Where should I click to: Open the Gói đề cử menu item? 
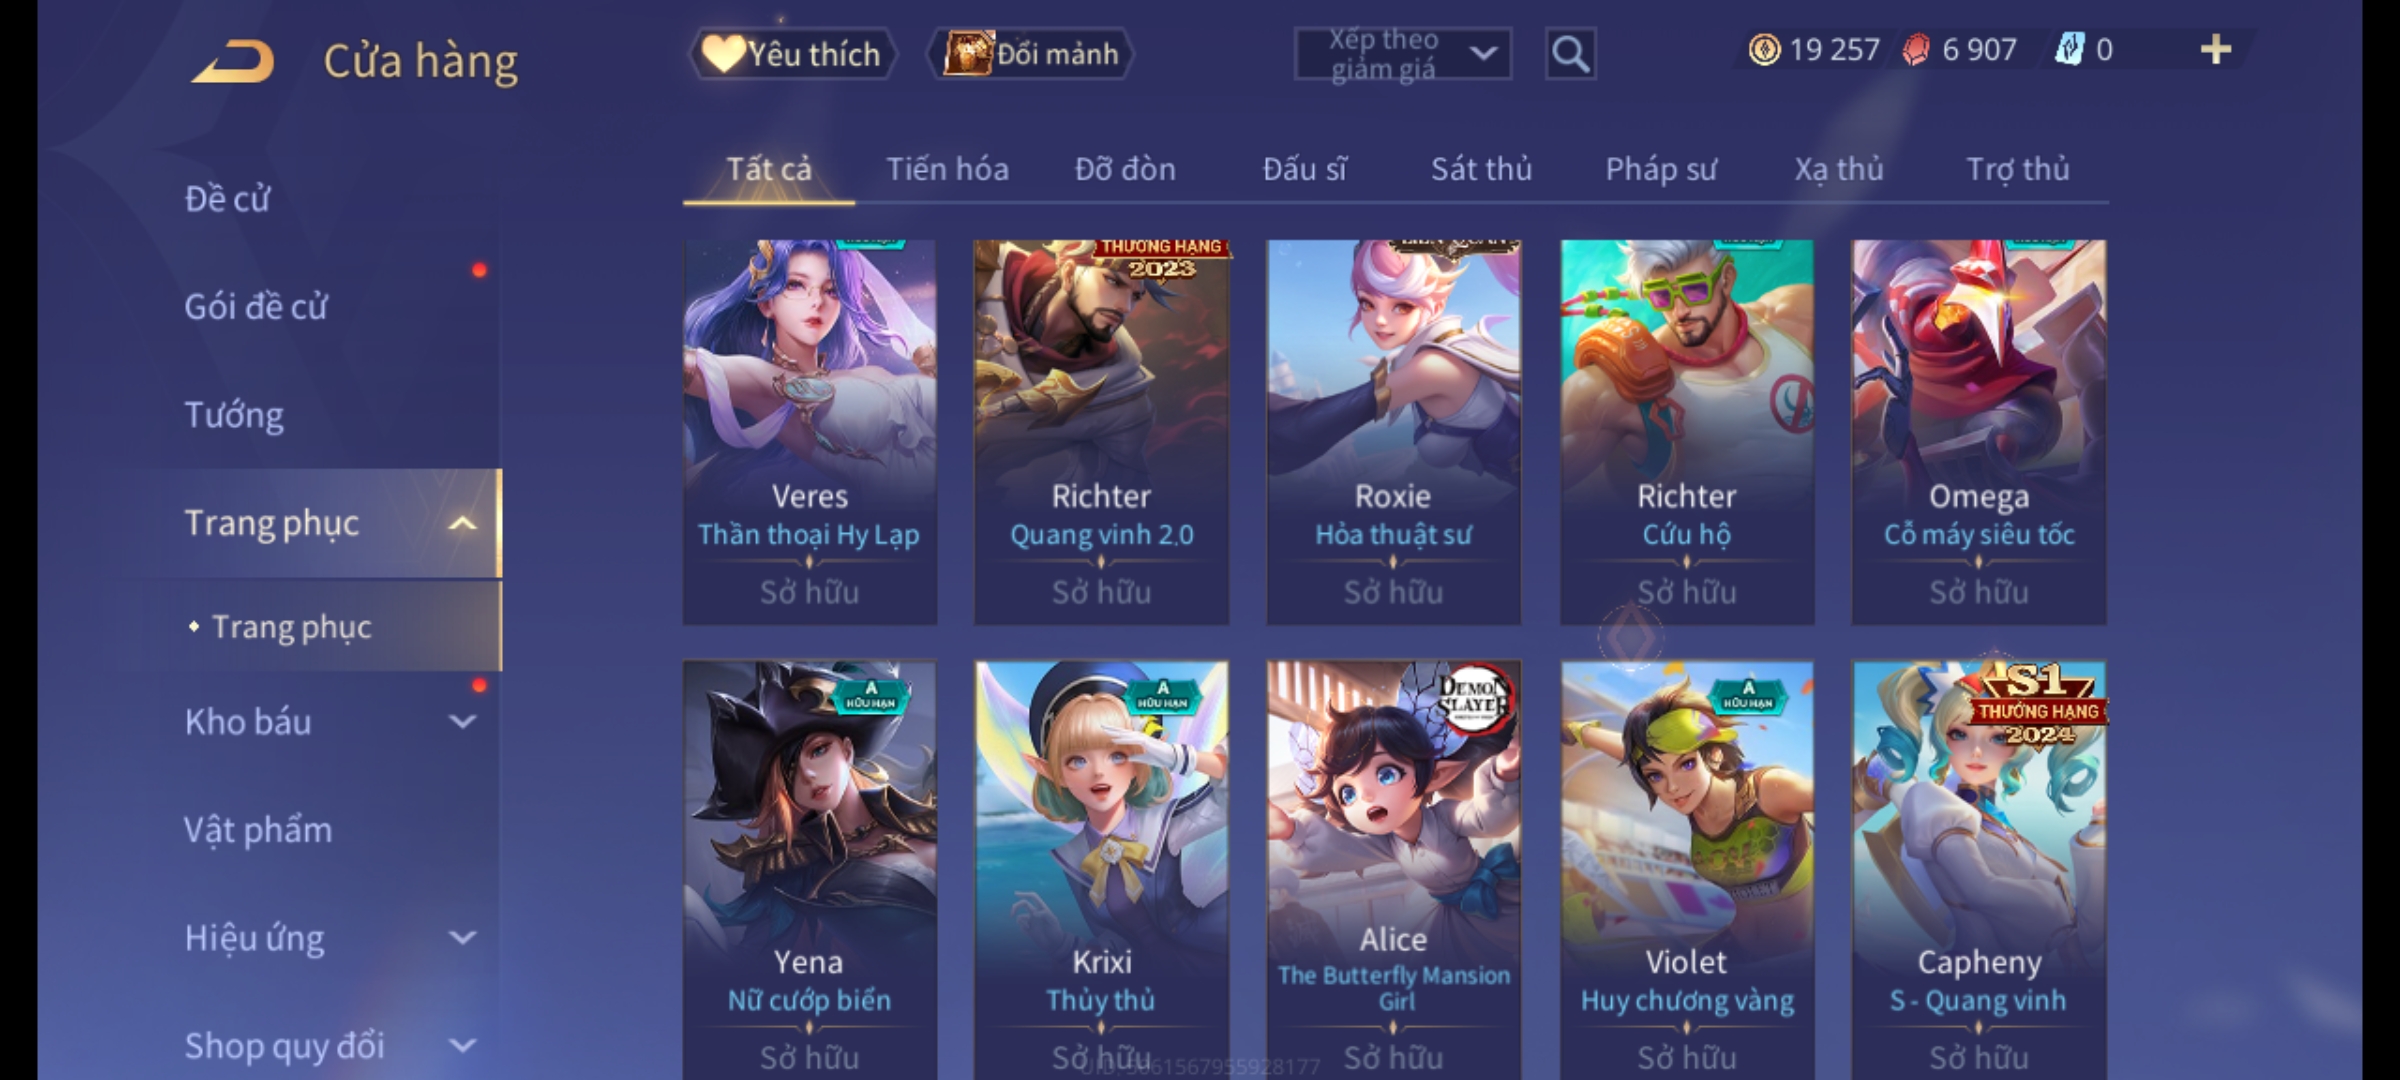tap(256, 306)
